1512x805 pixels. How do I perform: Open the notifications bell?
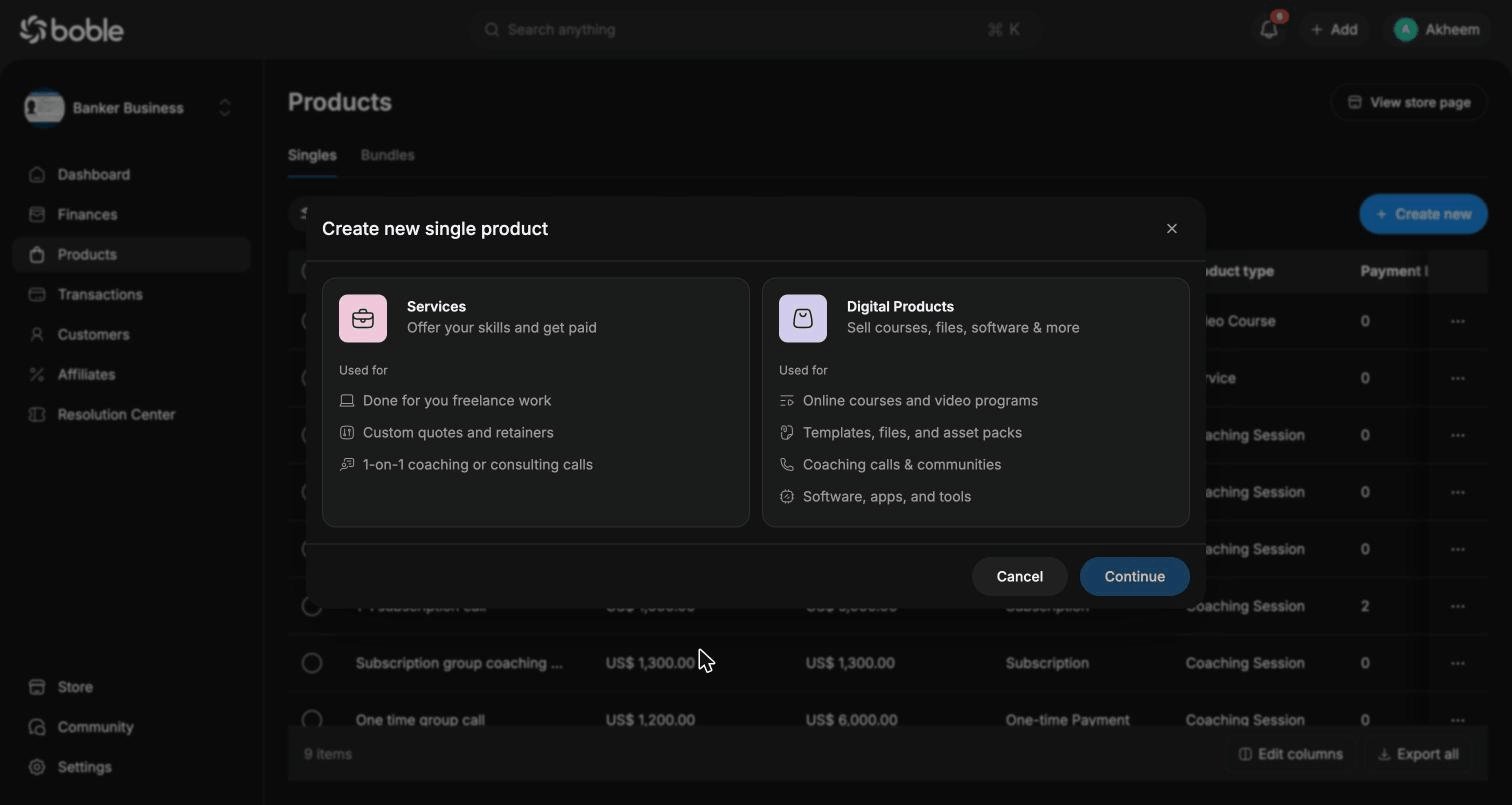click(x=1269, y=30)
